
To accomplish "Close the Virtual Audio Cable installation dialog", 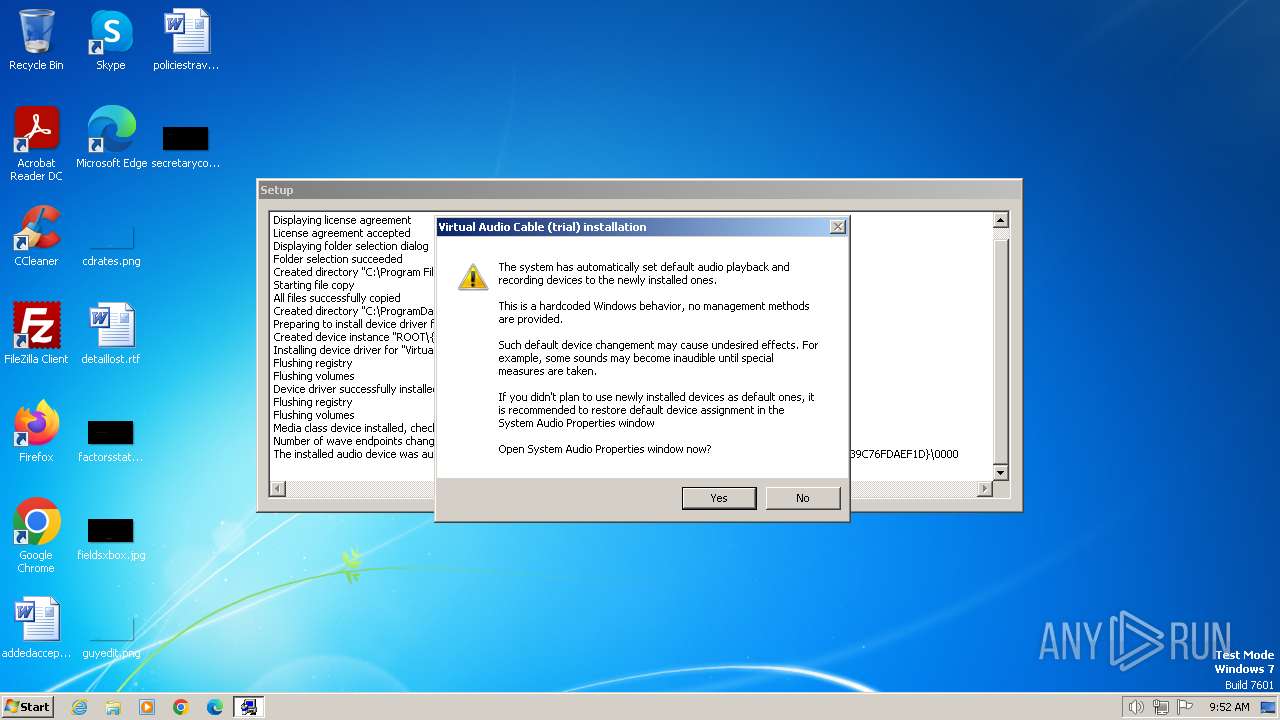I will pyautogui.click(x=838, y=227).
